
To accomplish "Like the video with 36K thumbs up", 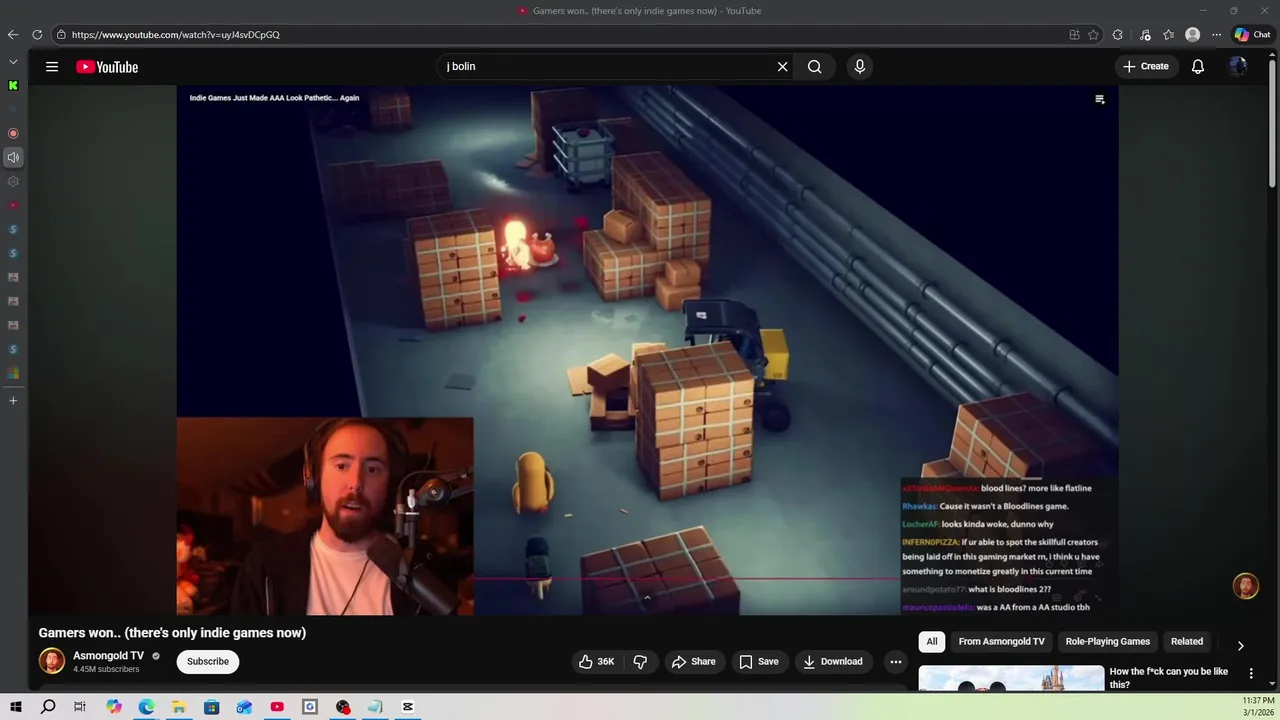I will (596, 661).
